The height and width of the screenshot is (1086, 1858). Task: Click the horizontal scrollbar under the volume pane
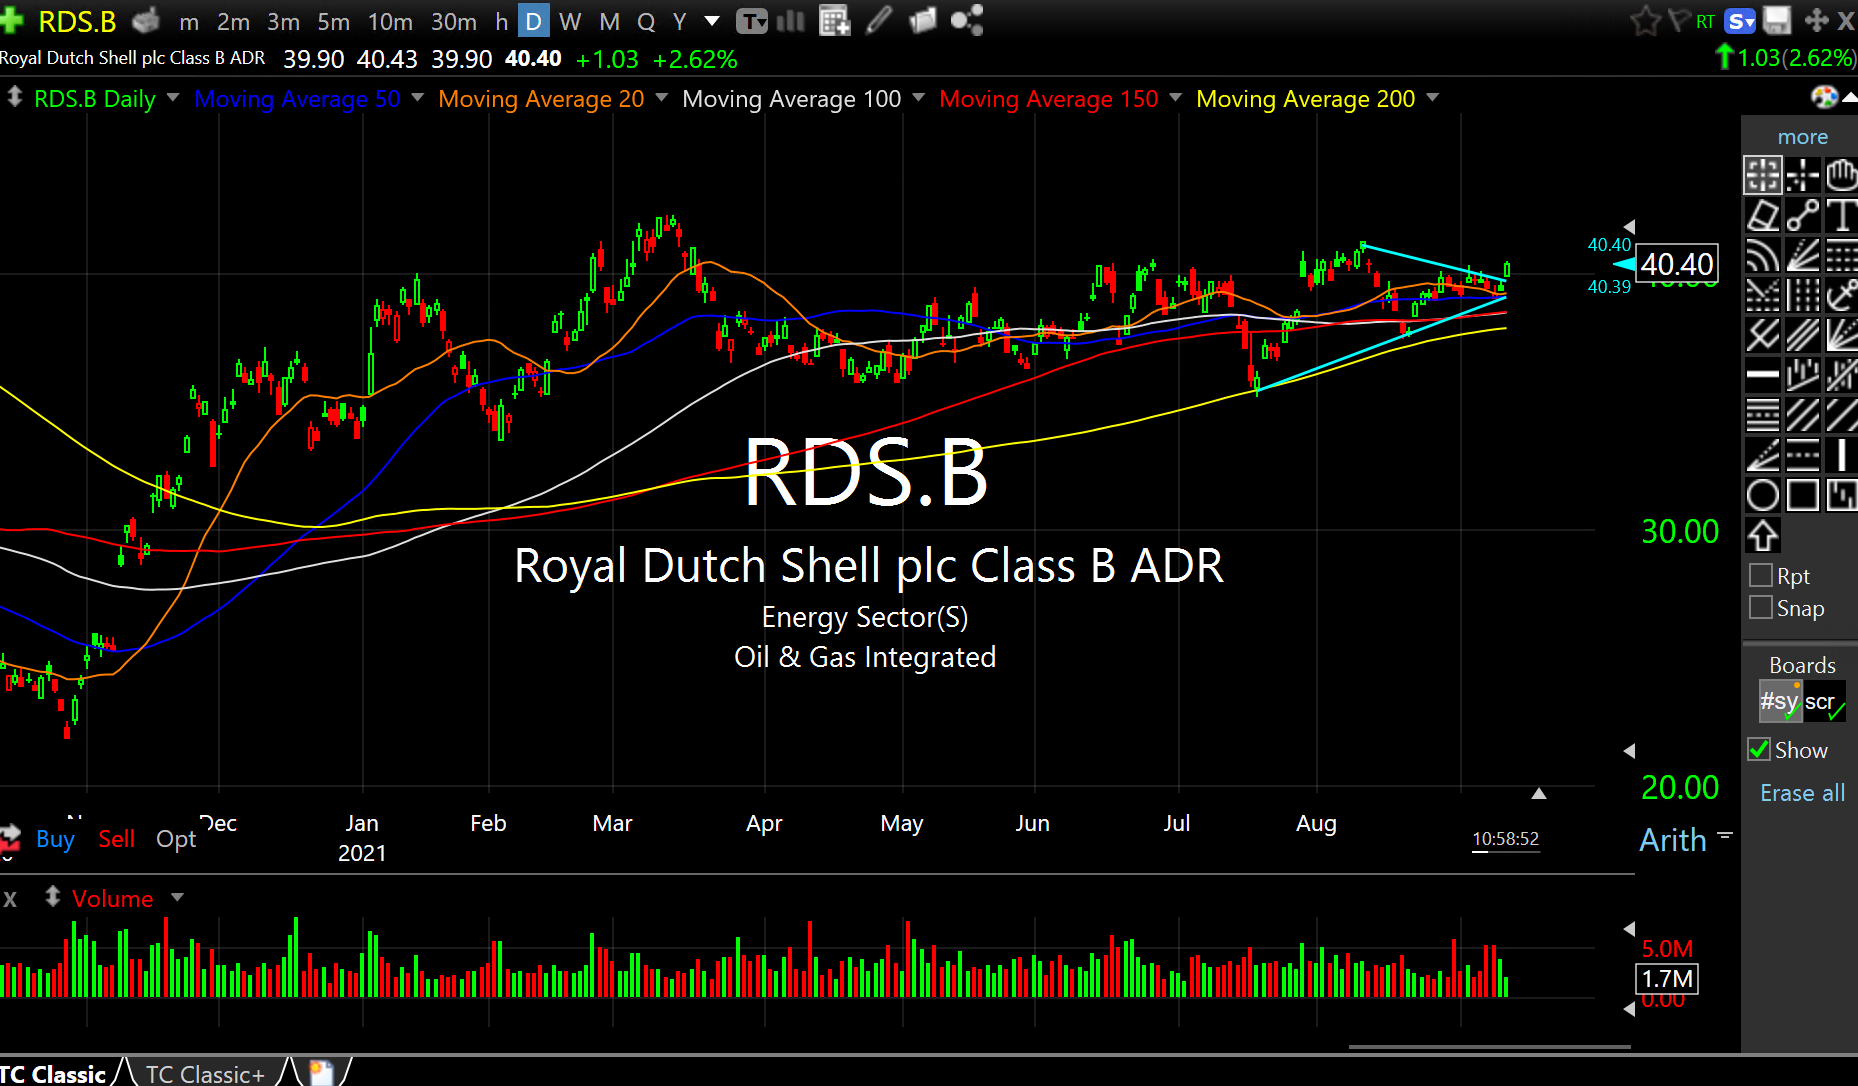tap(1489, 1047)
